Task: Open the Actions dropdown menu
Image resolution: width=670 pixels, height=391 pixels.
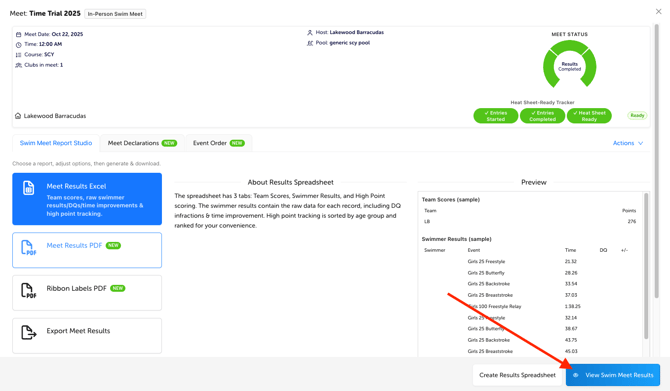Action: [x=628, y=143]
